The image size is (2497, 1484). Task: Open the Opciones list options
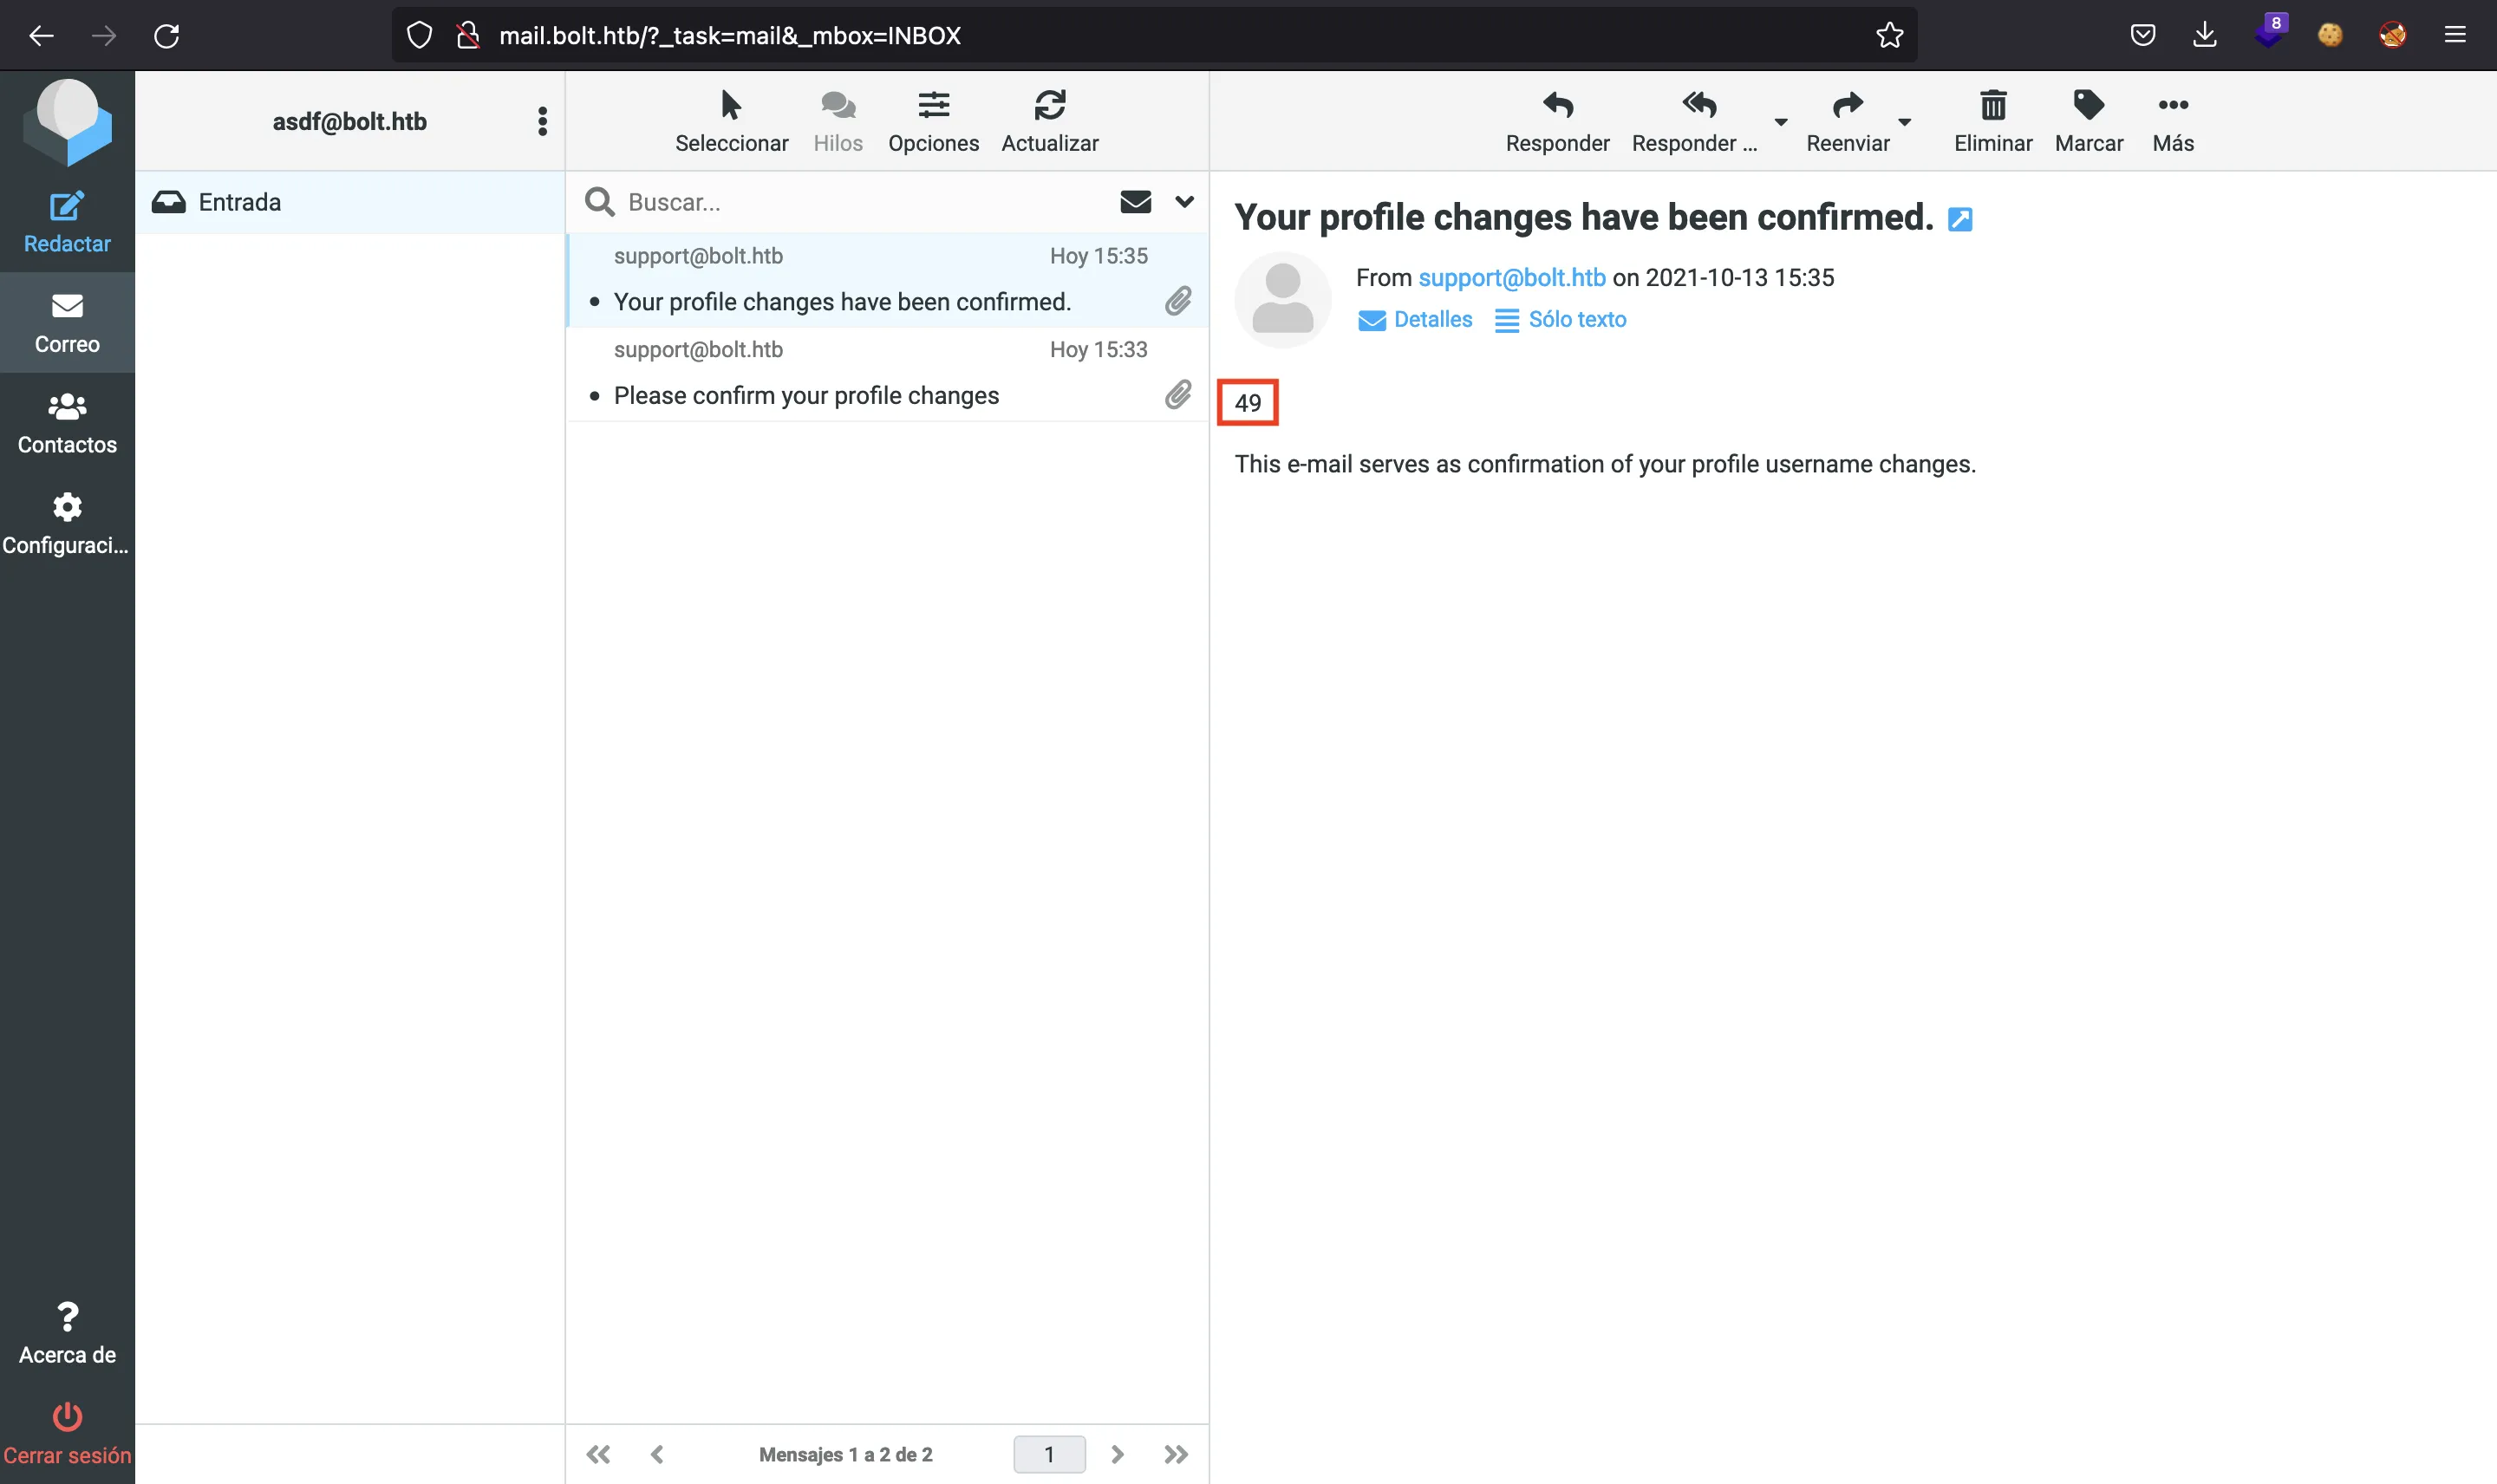[x=933, y=122]
